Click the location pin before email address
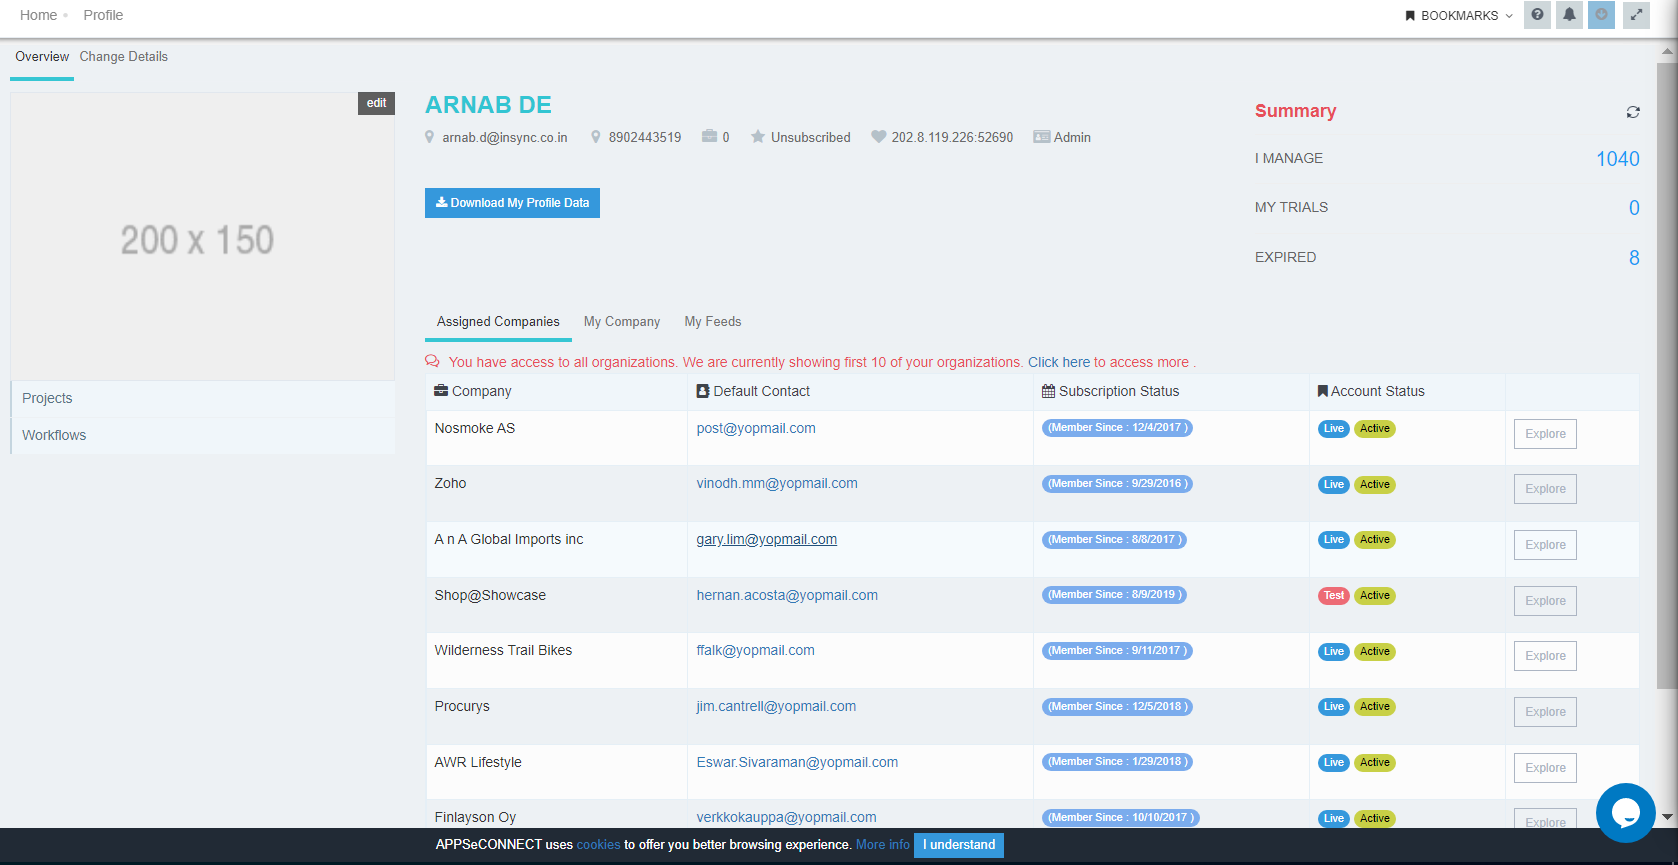The height and width of the screenshot is (865, 1678). 430,137
